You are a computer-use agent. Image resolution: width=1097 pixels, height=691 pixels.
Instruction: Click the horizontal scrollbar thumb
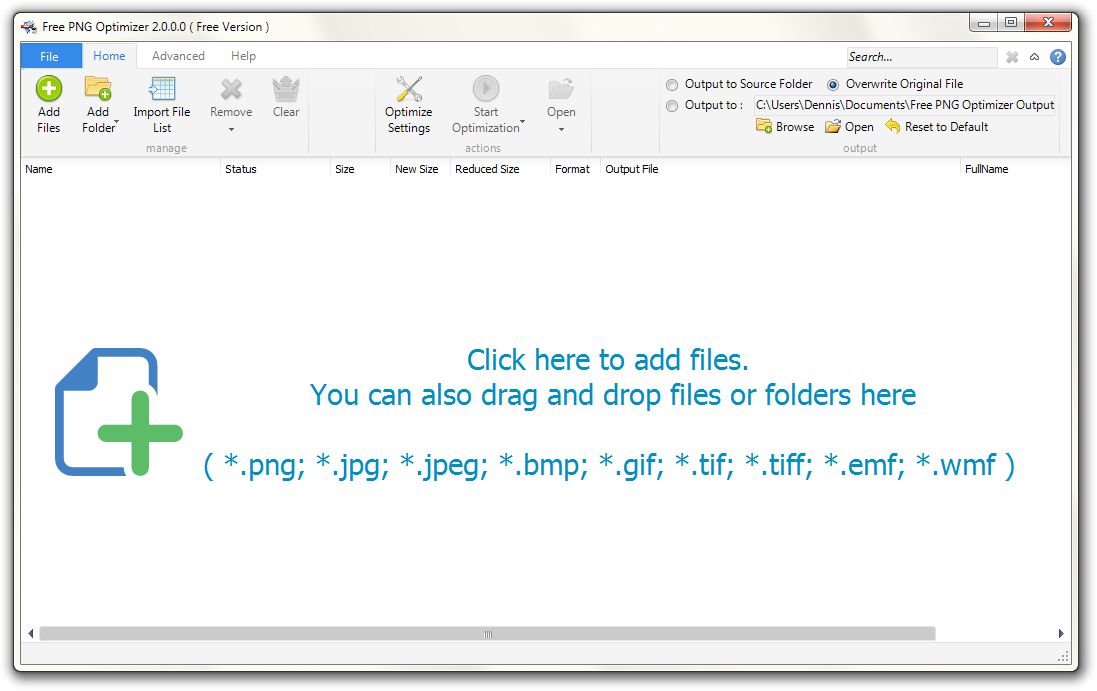tap(488, 634)
